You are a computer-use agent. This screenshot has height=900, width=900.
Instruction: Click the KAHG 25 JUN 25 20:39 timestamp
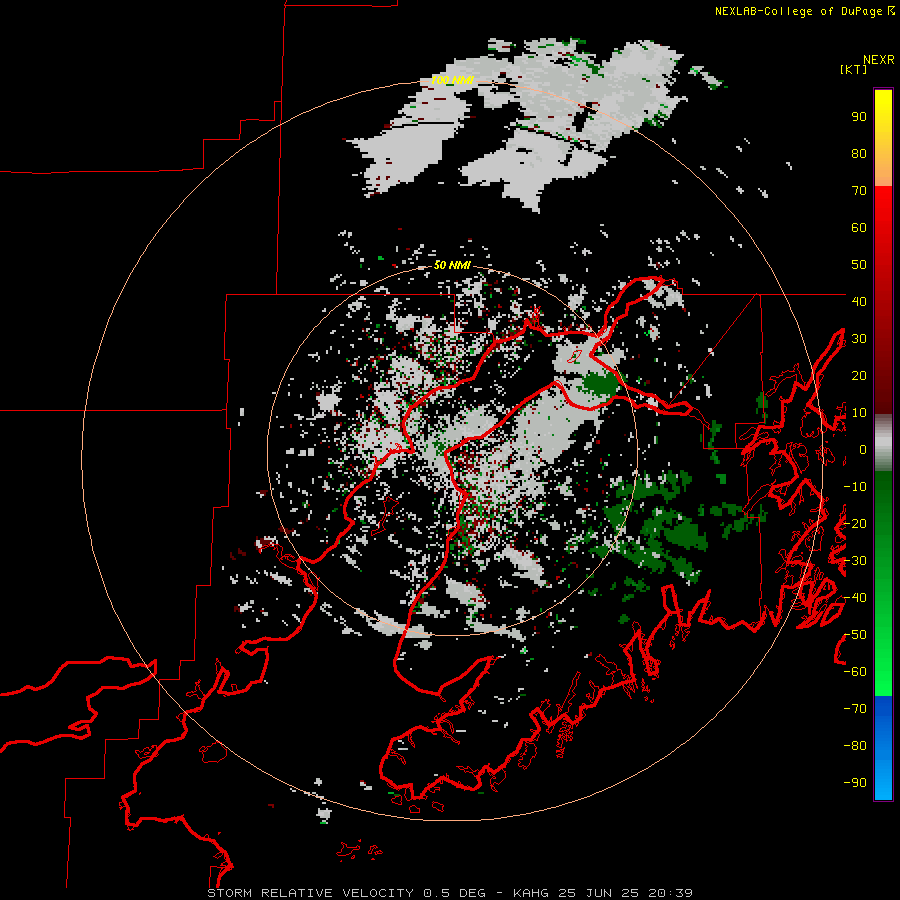click(603, 893)
